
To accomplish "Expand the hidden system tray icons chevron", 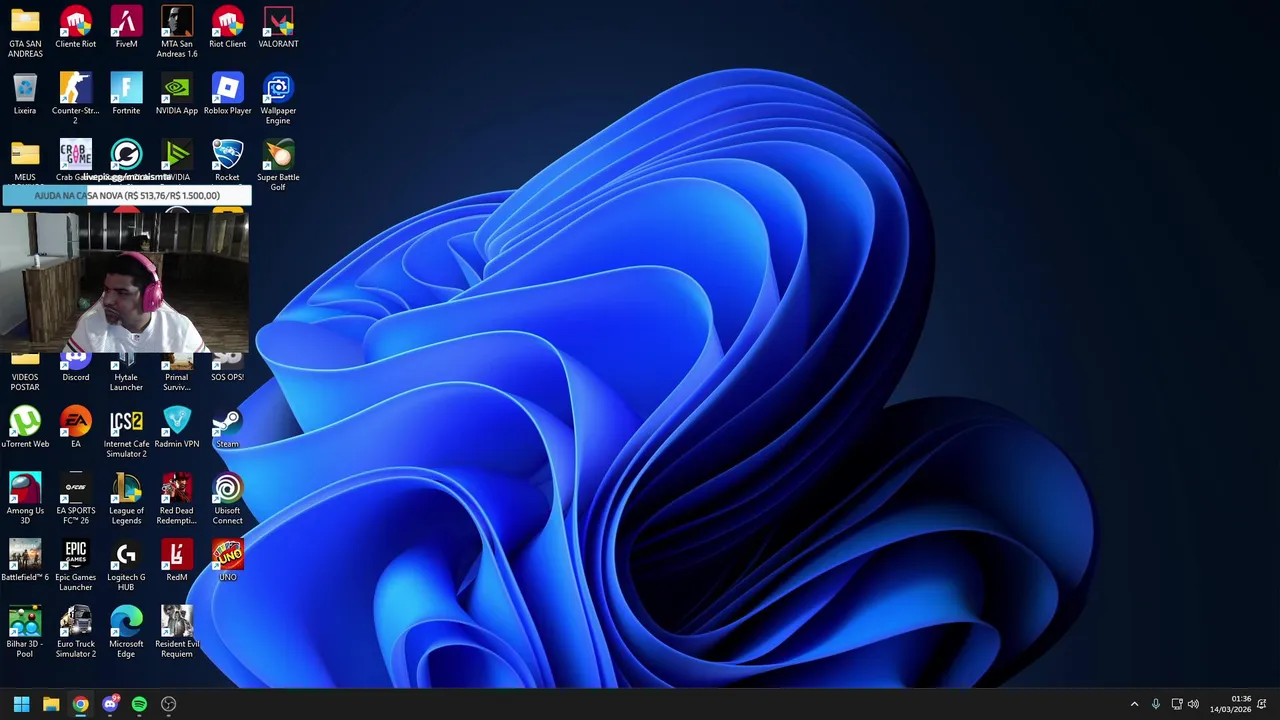I will point(1134,704).
